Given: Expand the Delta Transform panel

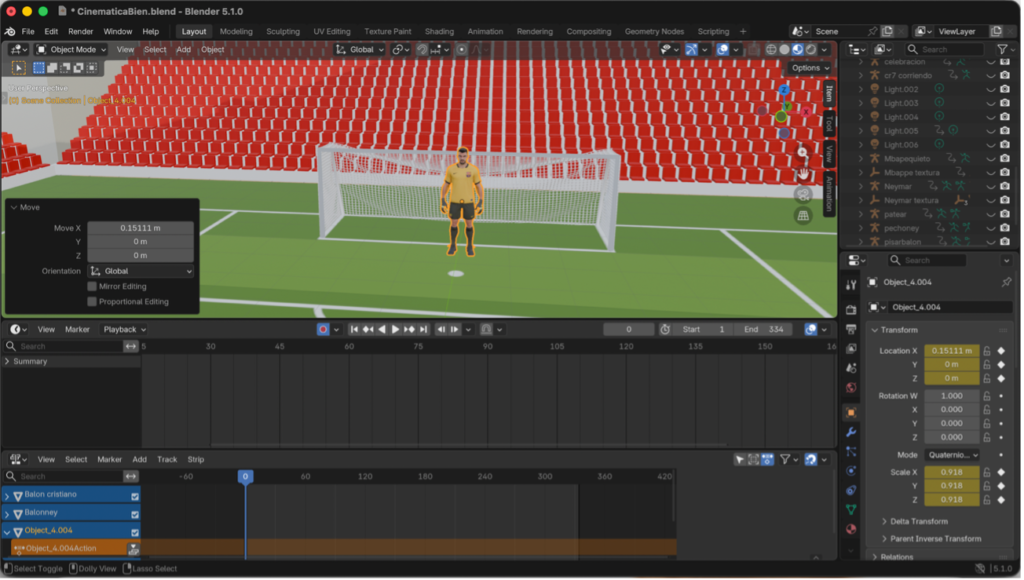Looking at the screenshot, I should pos(920,521).
